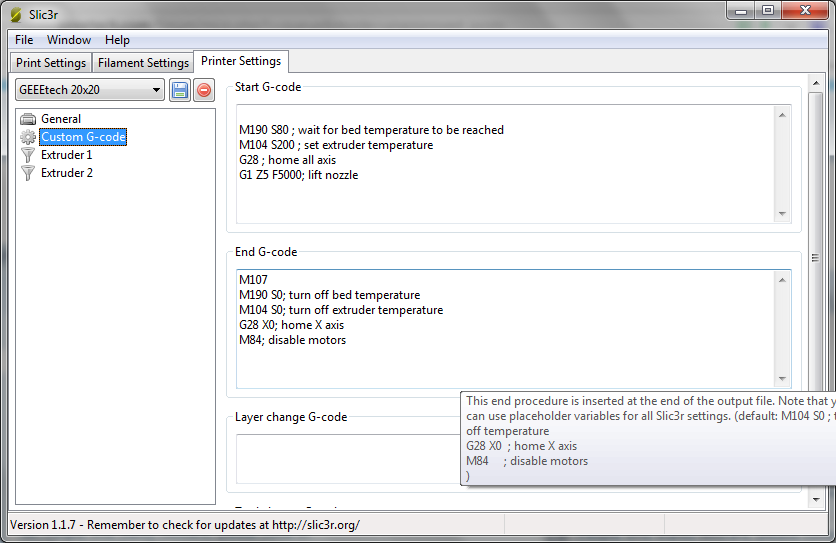This screenshot has width=836, height=543.
Task: Click the 'M190 S80' line in Start G-code
Action: tap(371, 130)
